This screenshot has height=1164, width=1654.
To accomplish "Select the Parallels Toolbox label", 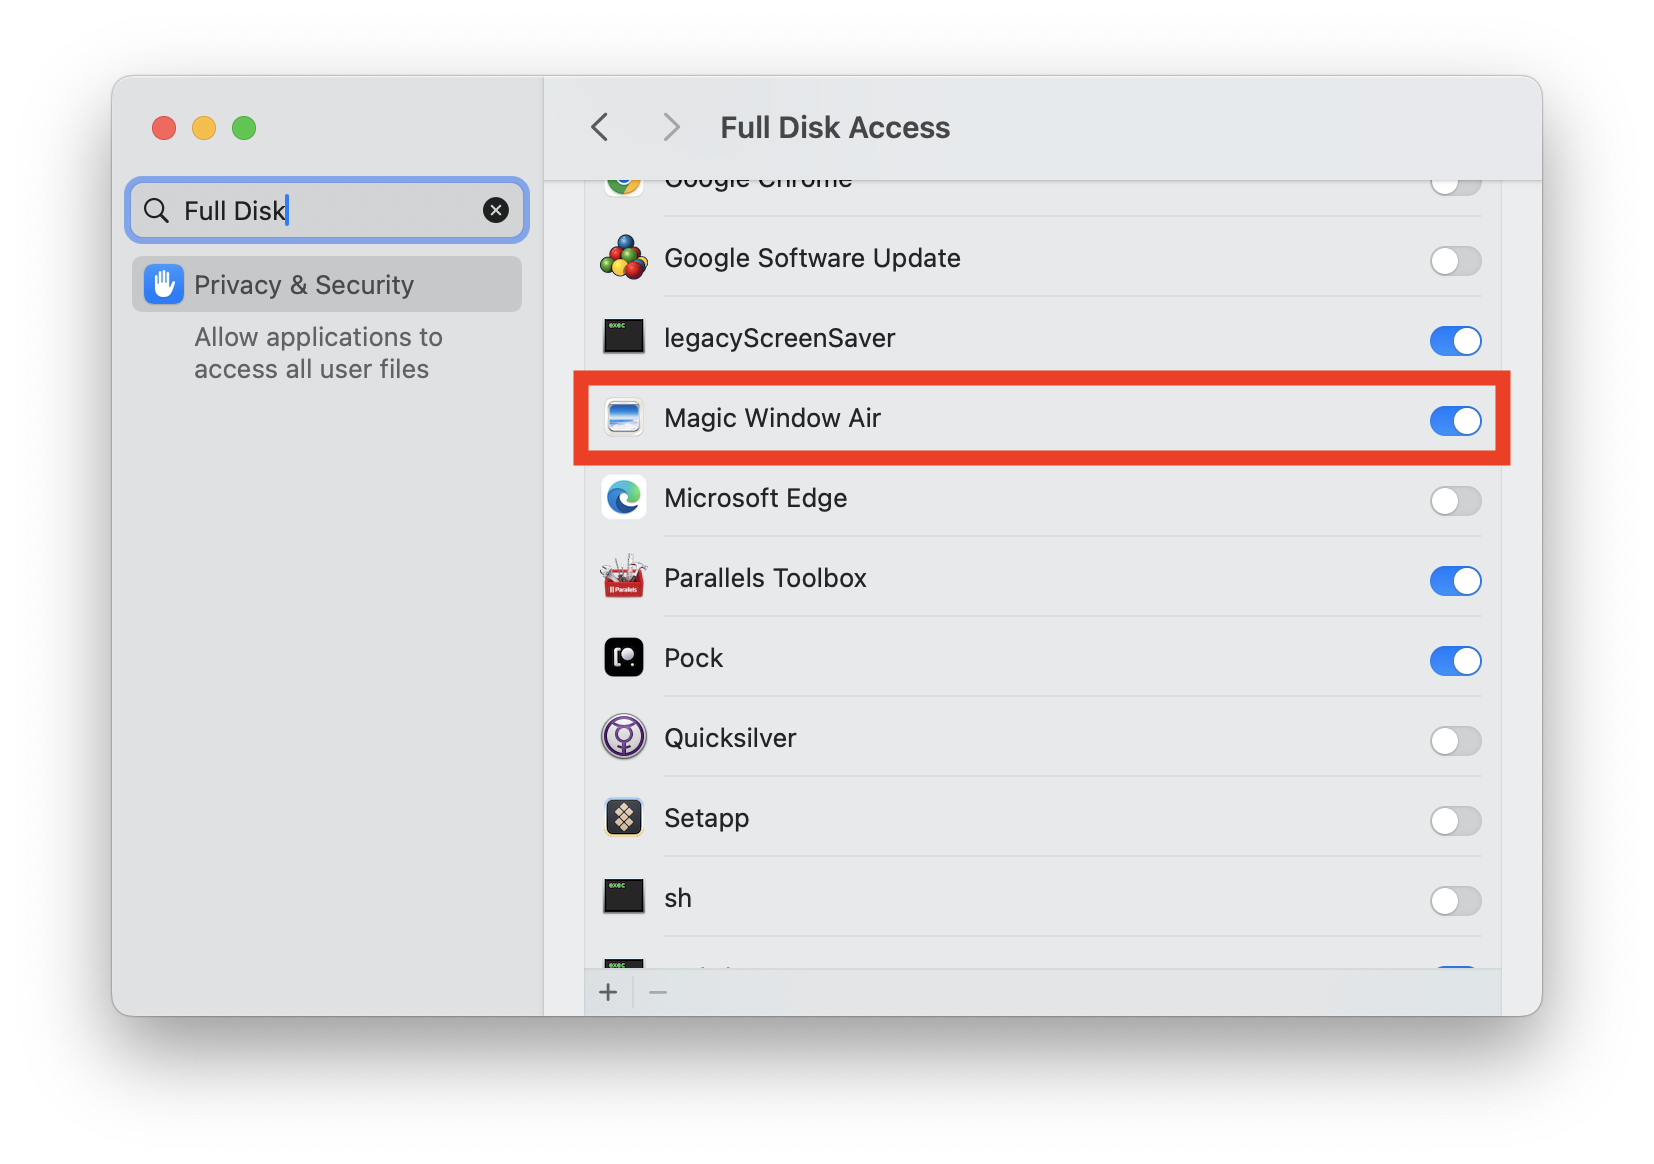I will coord(765,578).
